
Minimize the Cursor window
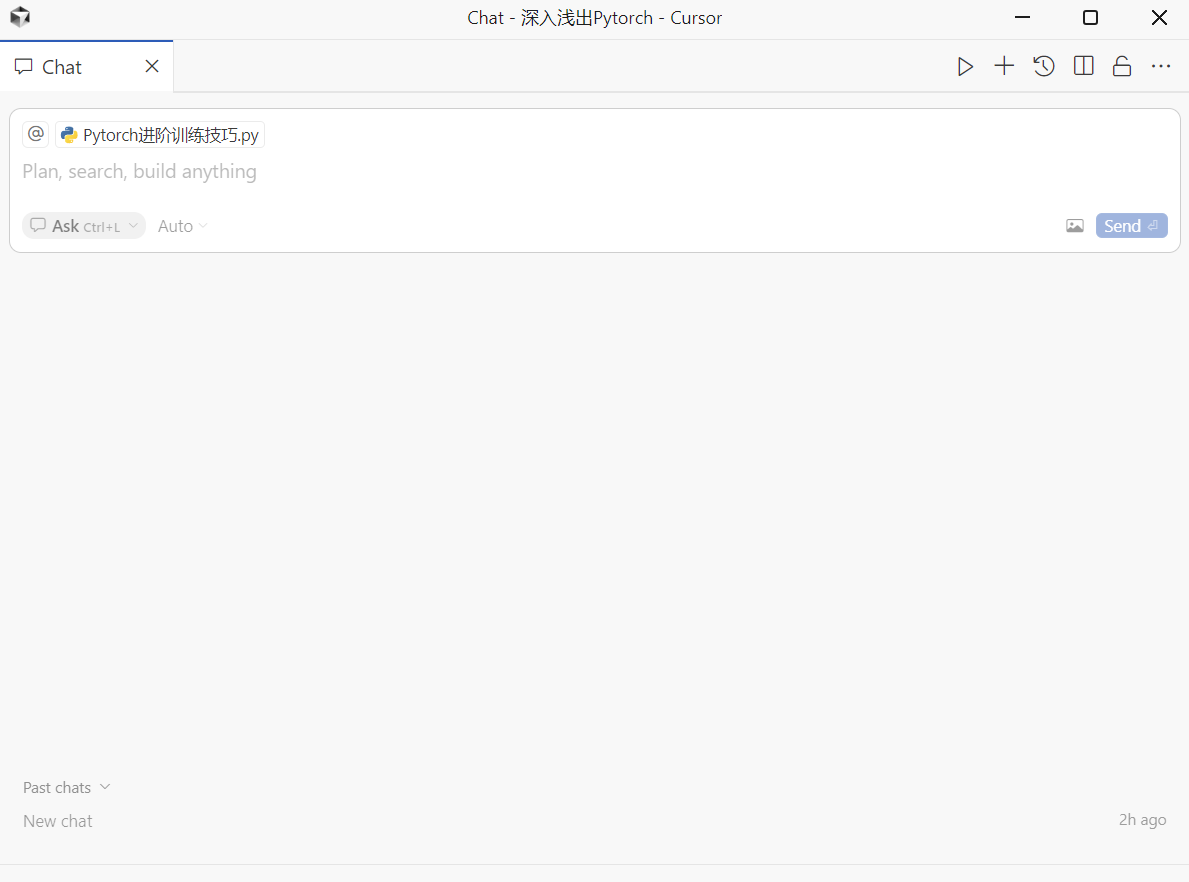pyautogui.click(x=1022, y=17)
